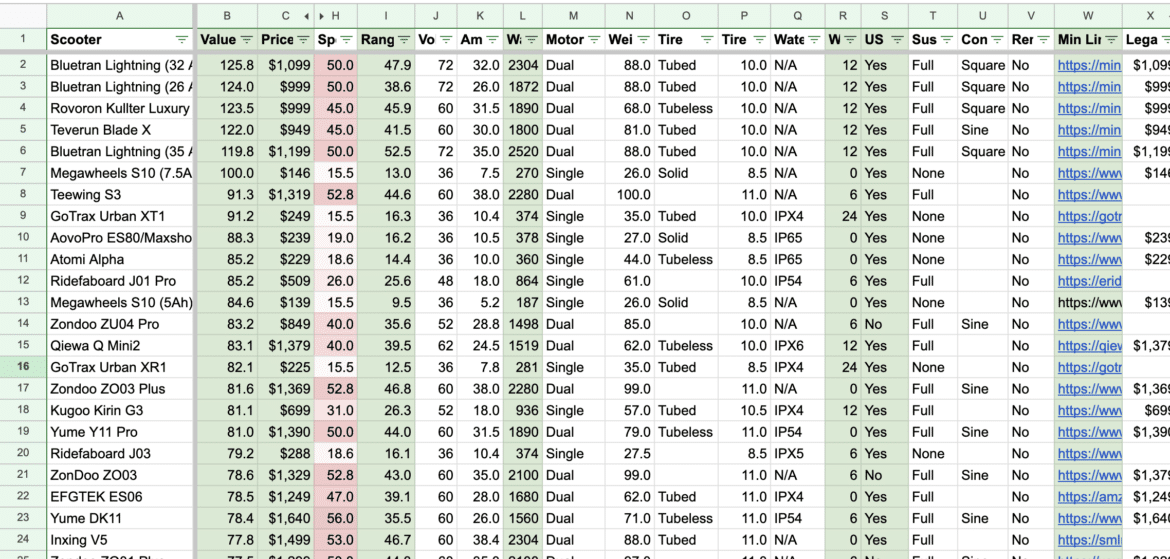Select the speed cell '56.0'
Screen dimensions: 1170x559
coord(336,518)
